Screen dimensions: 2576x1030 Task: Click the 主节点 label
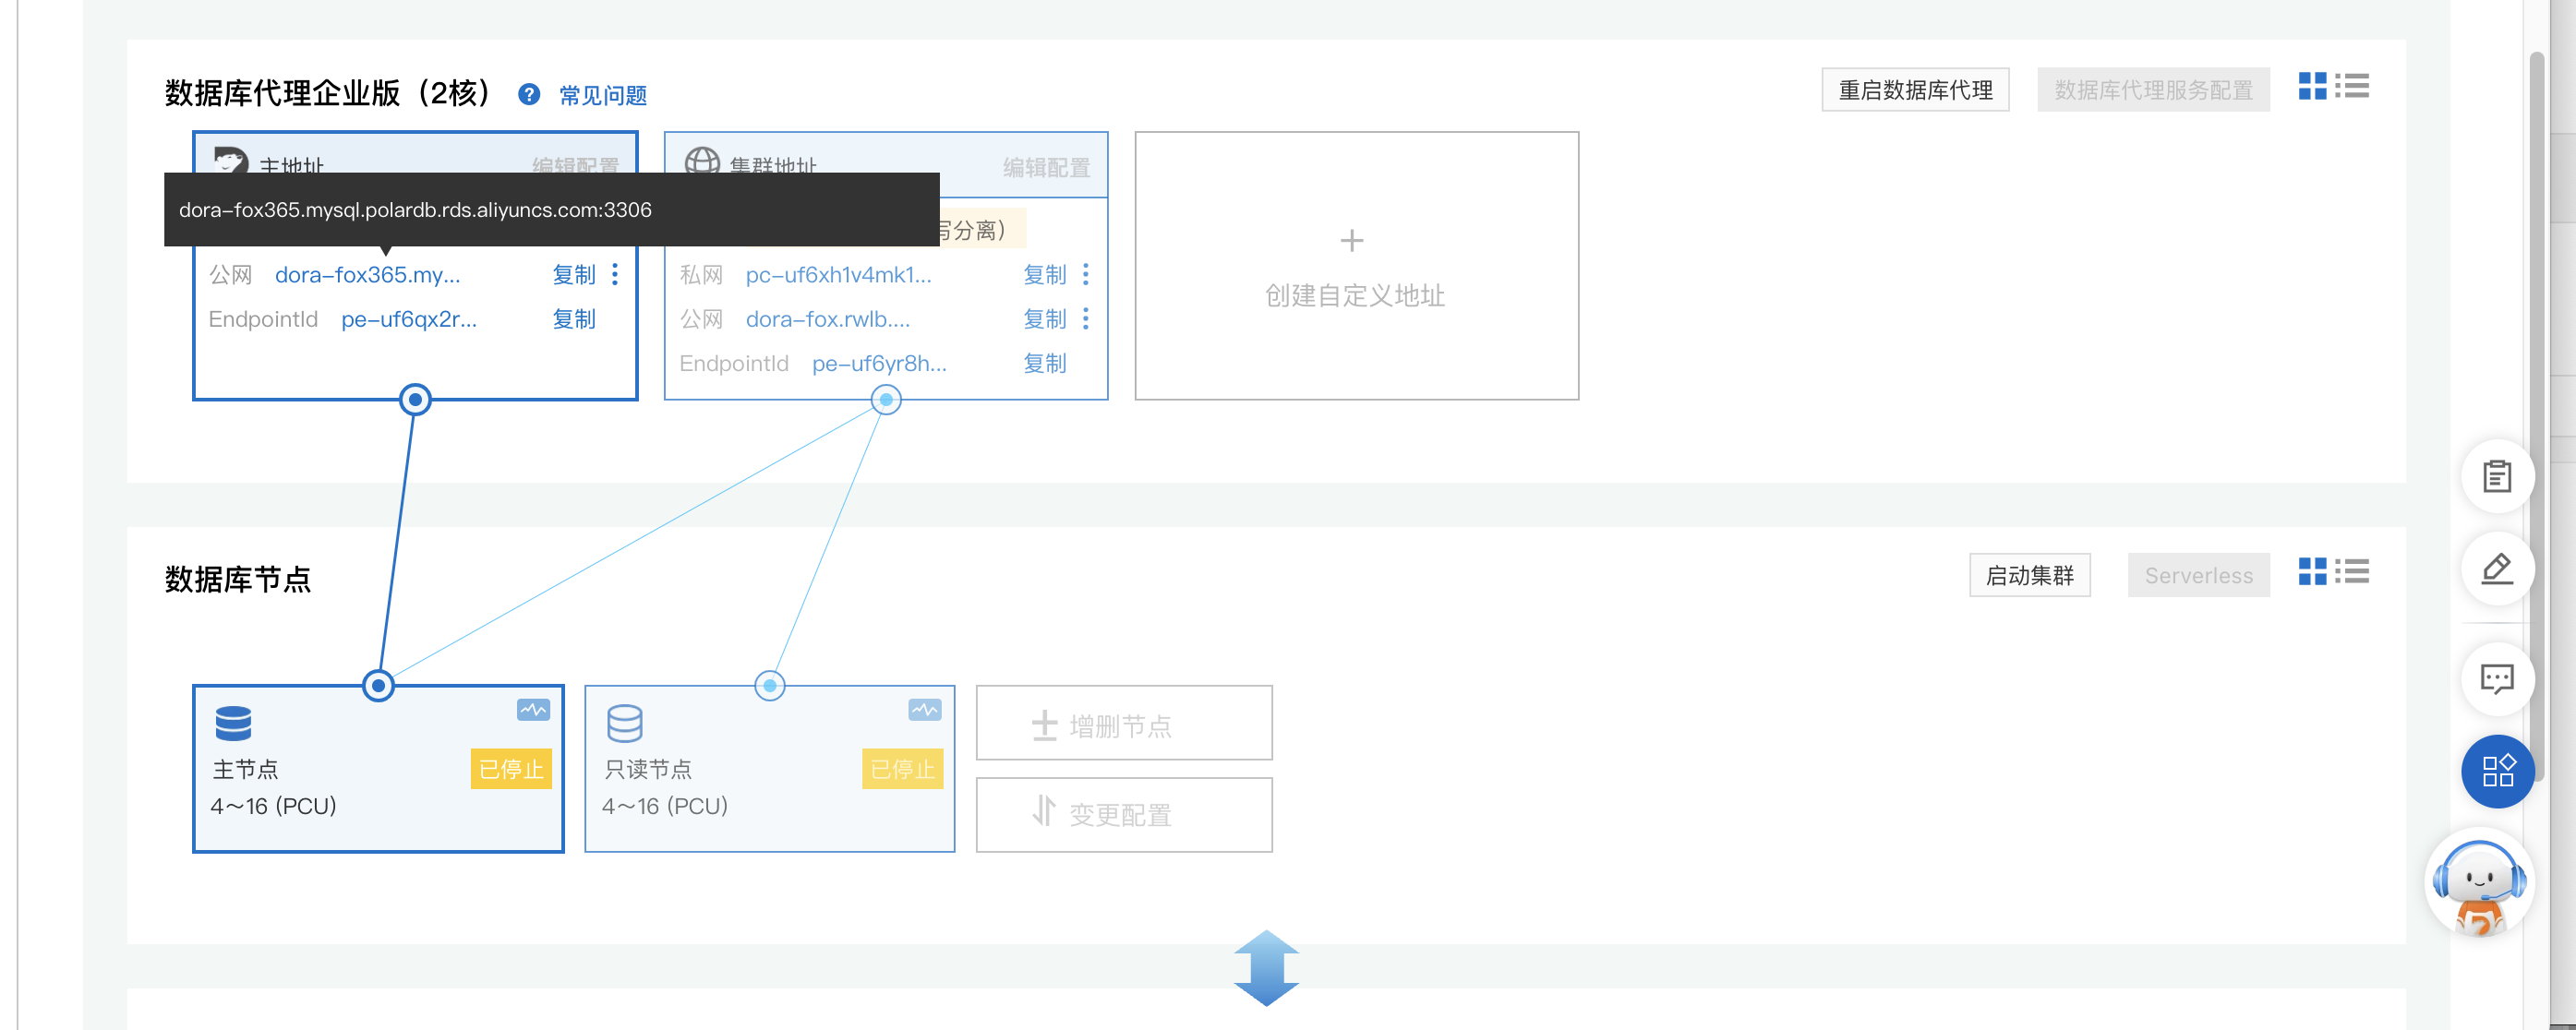[x=245, y=769]
